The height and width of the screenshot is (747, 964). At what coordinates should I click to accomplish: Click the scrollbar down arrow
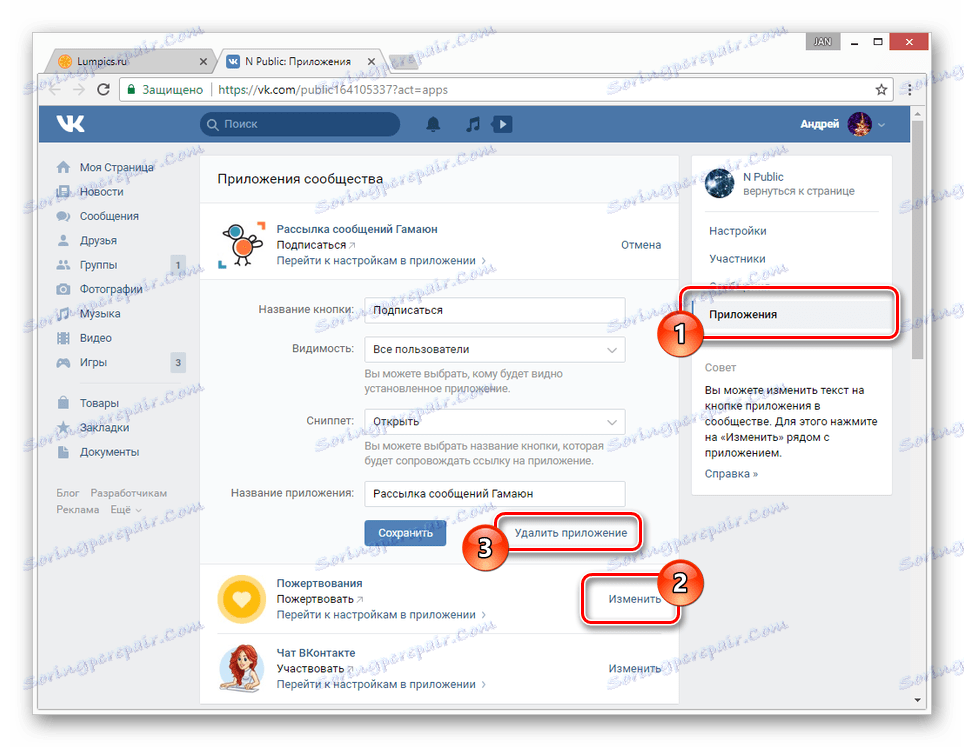[917, 700]
